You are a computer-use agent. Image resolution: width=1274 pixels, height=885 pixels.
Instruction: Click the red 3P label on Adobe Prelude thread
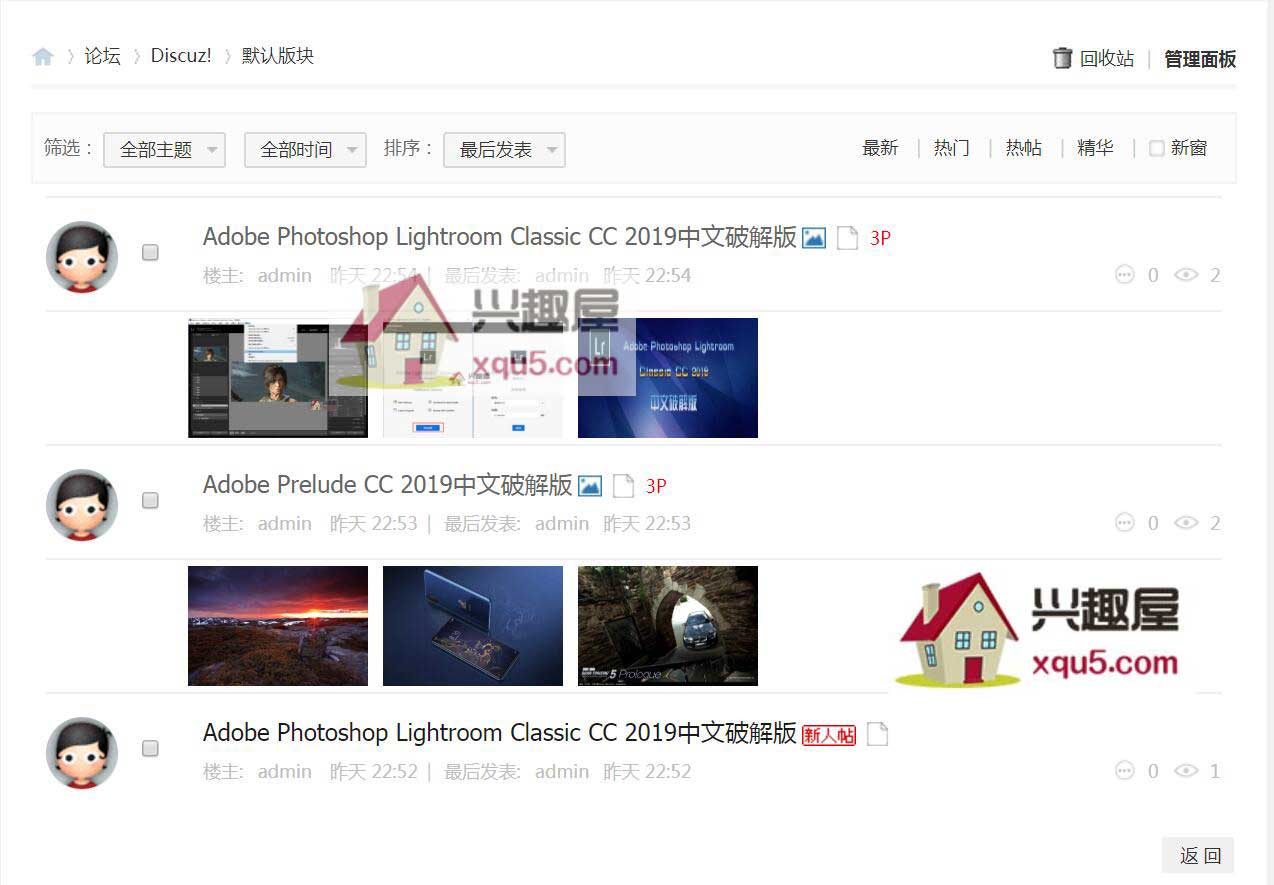[x=656, y=487]
